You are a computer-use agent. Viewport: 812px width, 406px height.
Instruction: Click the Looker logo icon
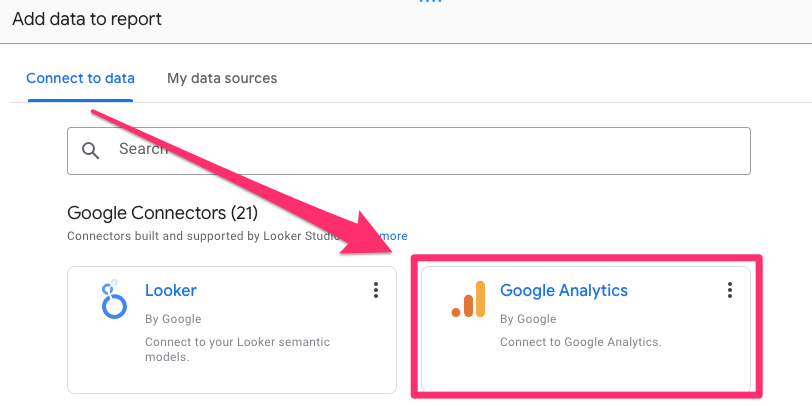click(x=115, y=300)
